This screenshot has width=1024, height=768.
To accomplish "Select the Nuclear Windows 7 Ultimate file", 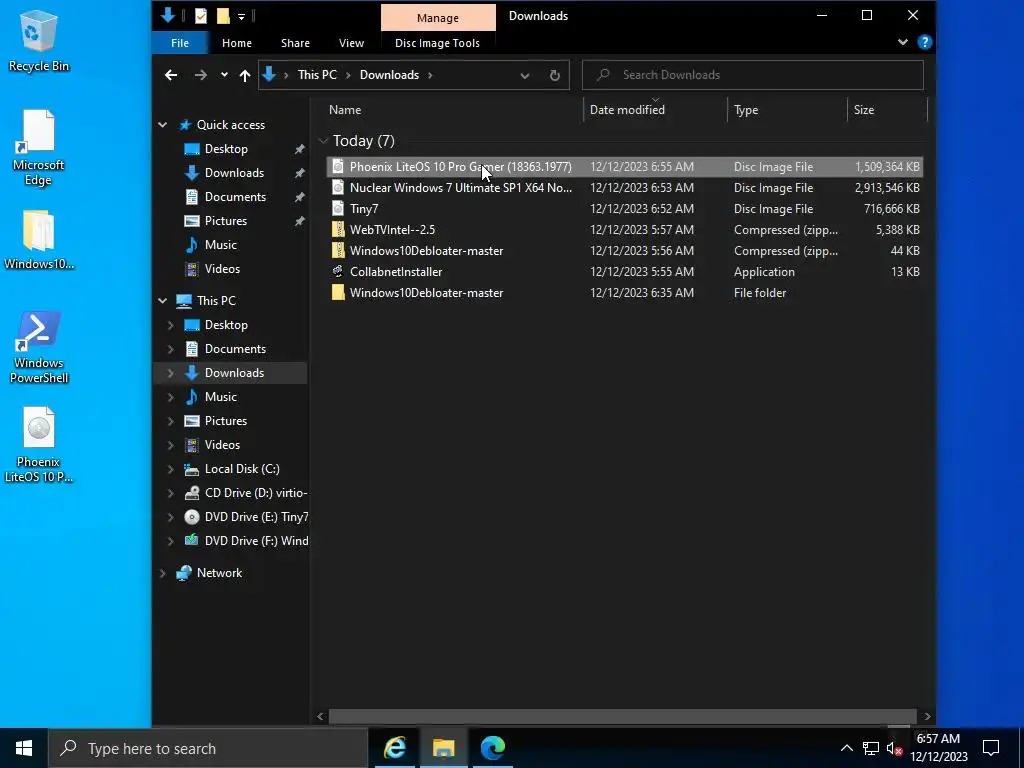I will tap(624, 188).
